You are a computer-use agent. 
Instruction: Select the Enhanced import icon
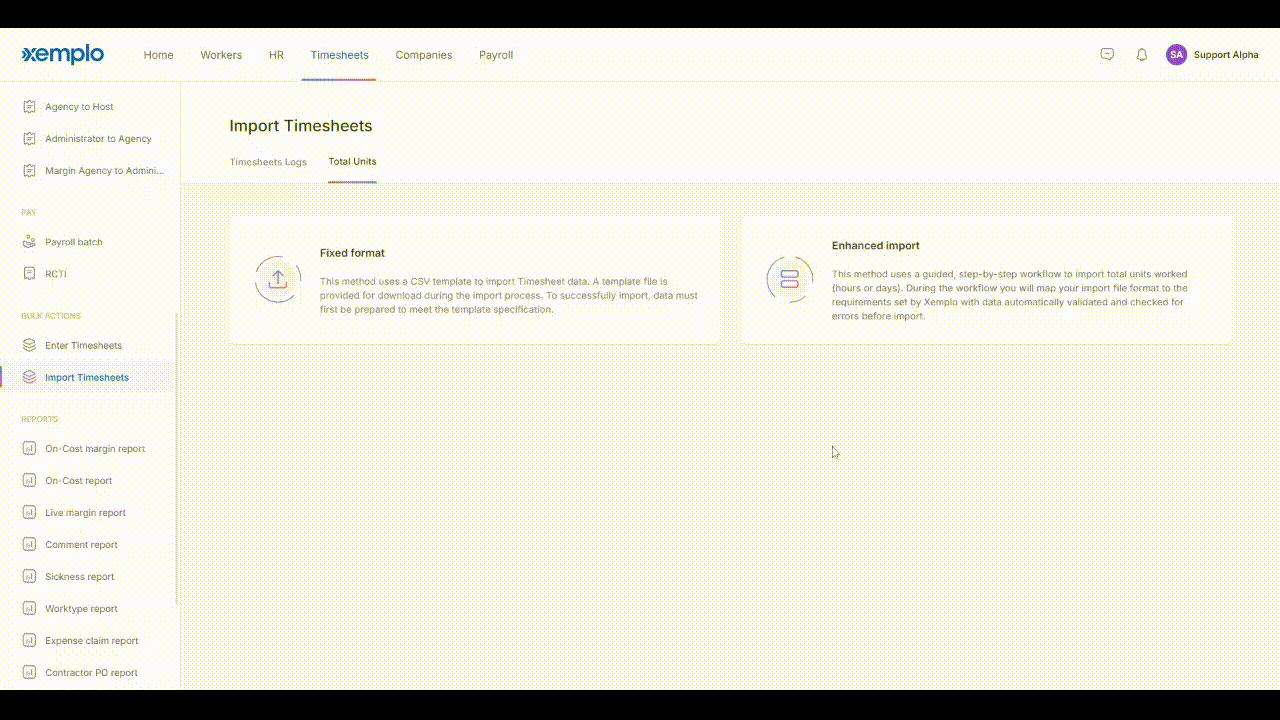(x=789, y=279)
